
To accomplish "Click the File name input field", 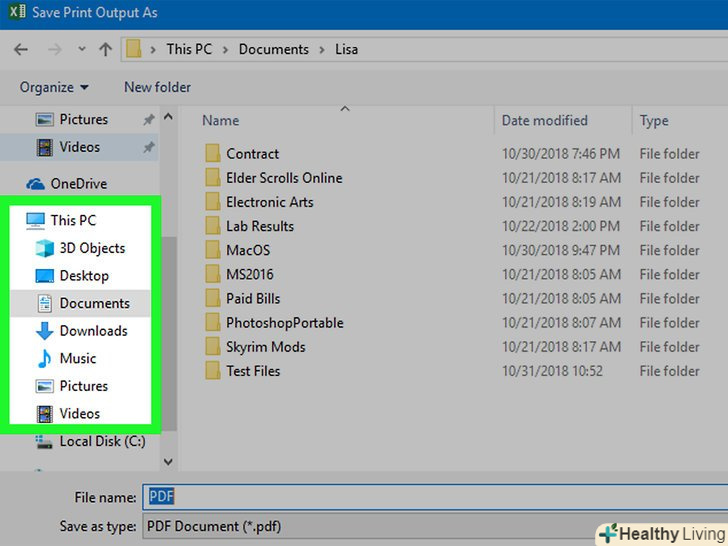I will pyautogui.click(x=435, y=497).
